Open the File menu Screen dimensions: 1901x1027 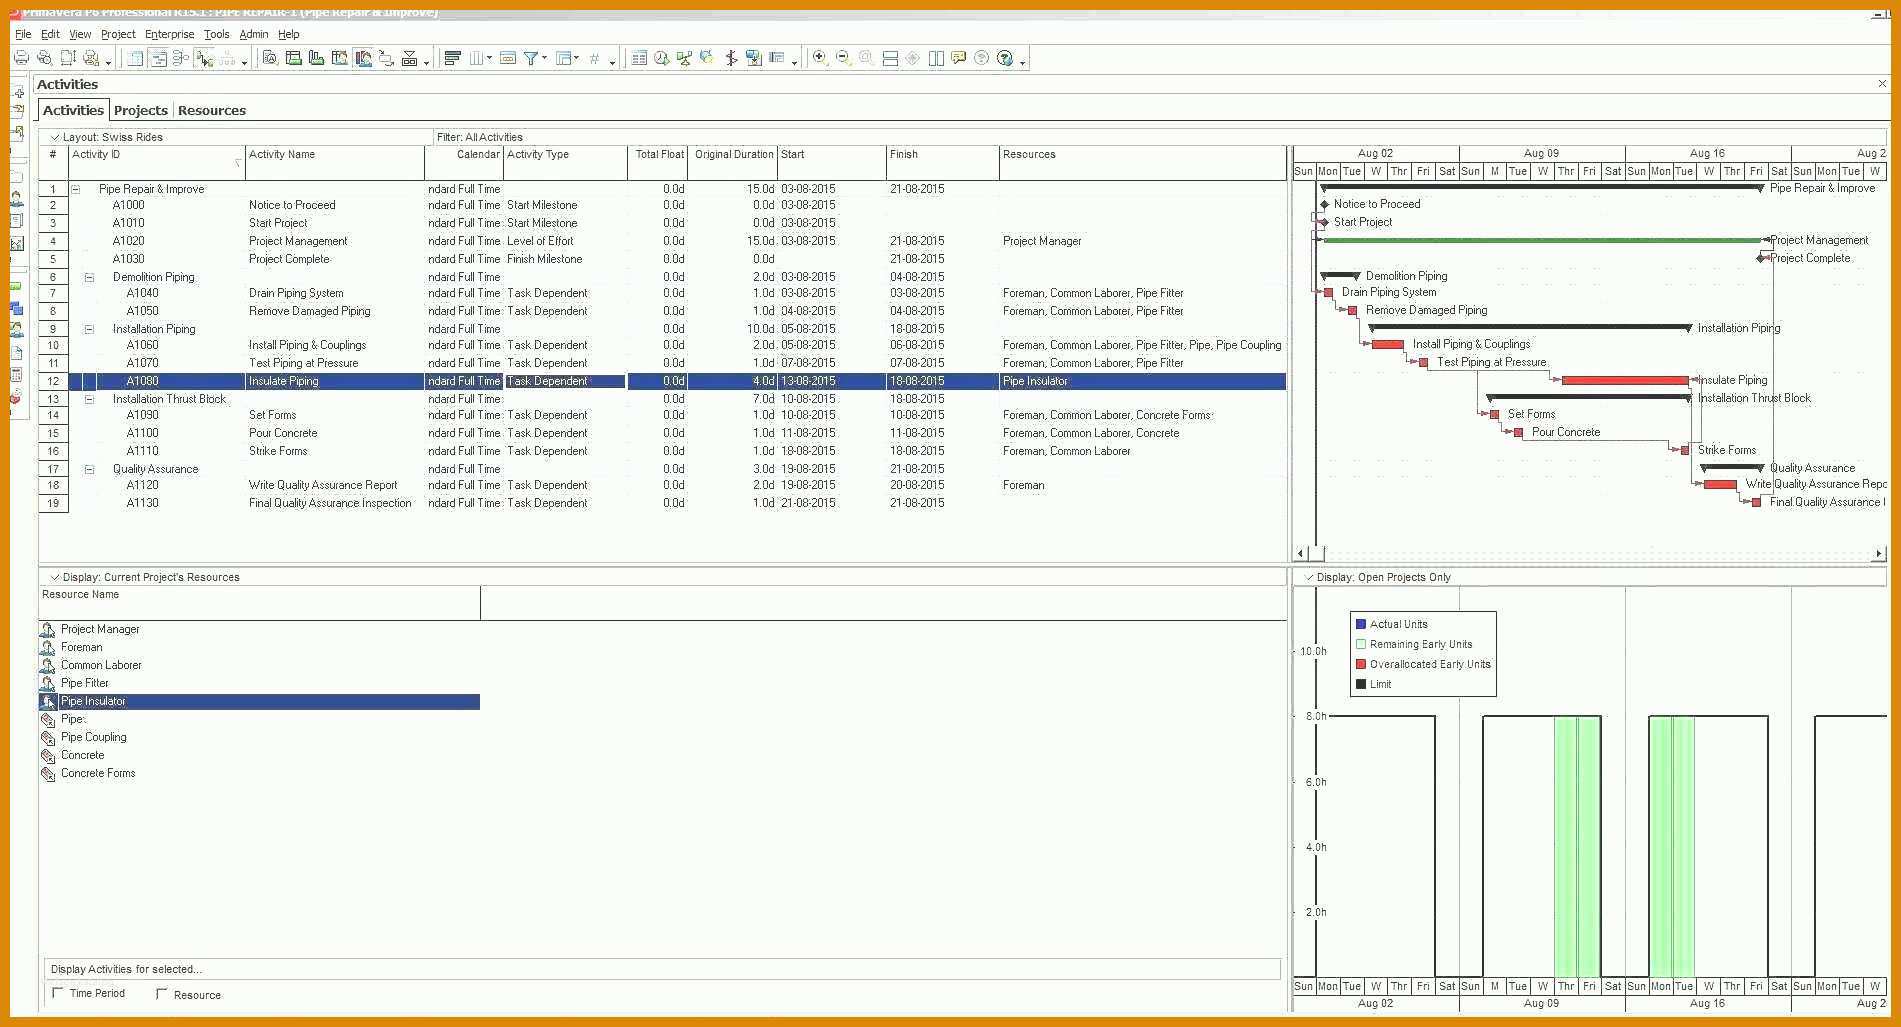pos(23,34)
